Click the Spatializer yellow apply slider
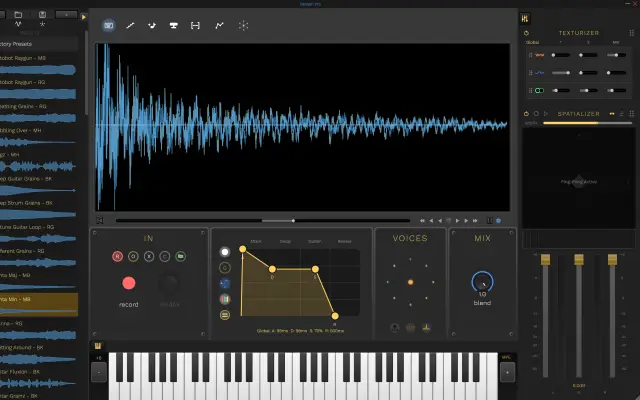Viewport: 640px width, 400px height. coord(588,123)
